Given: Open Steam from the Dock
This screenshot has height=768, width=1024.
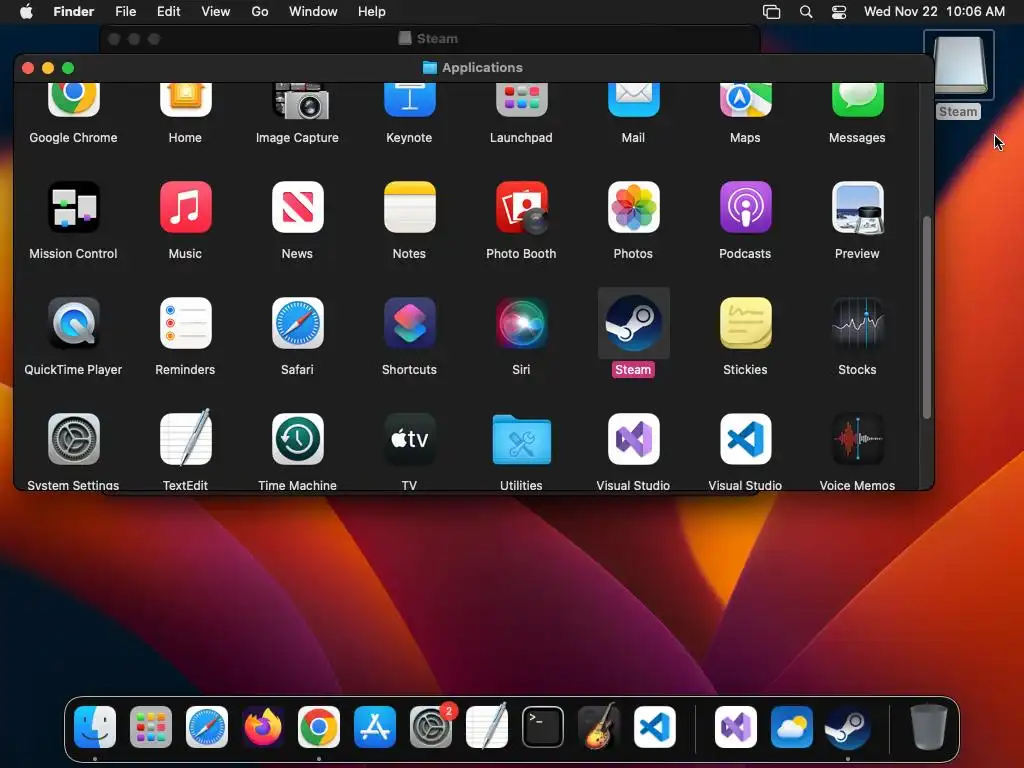Looking at the screenshot, I should click(x=848, y=727).
